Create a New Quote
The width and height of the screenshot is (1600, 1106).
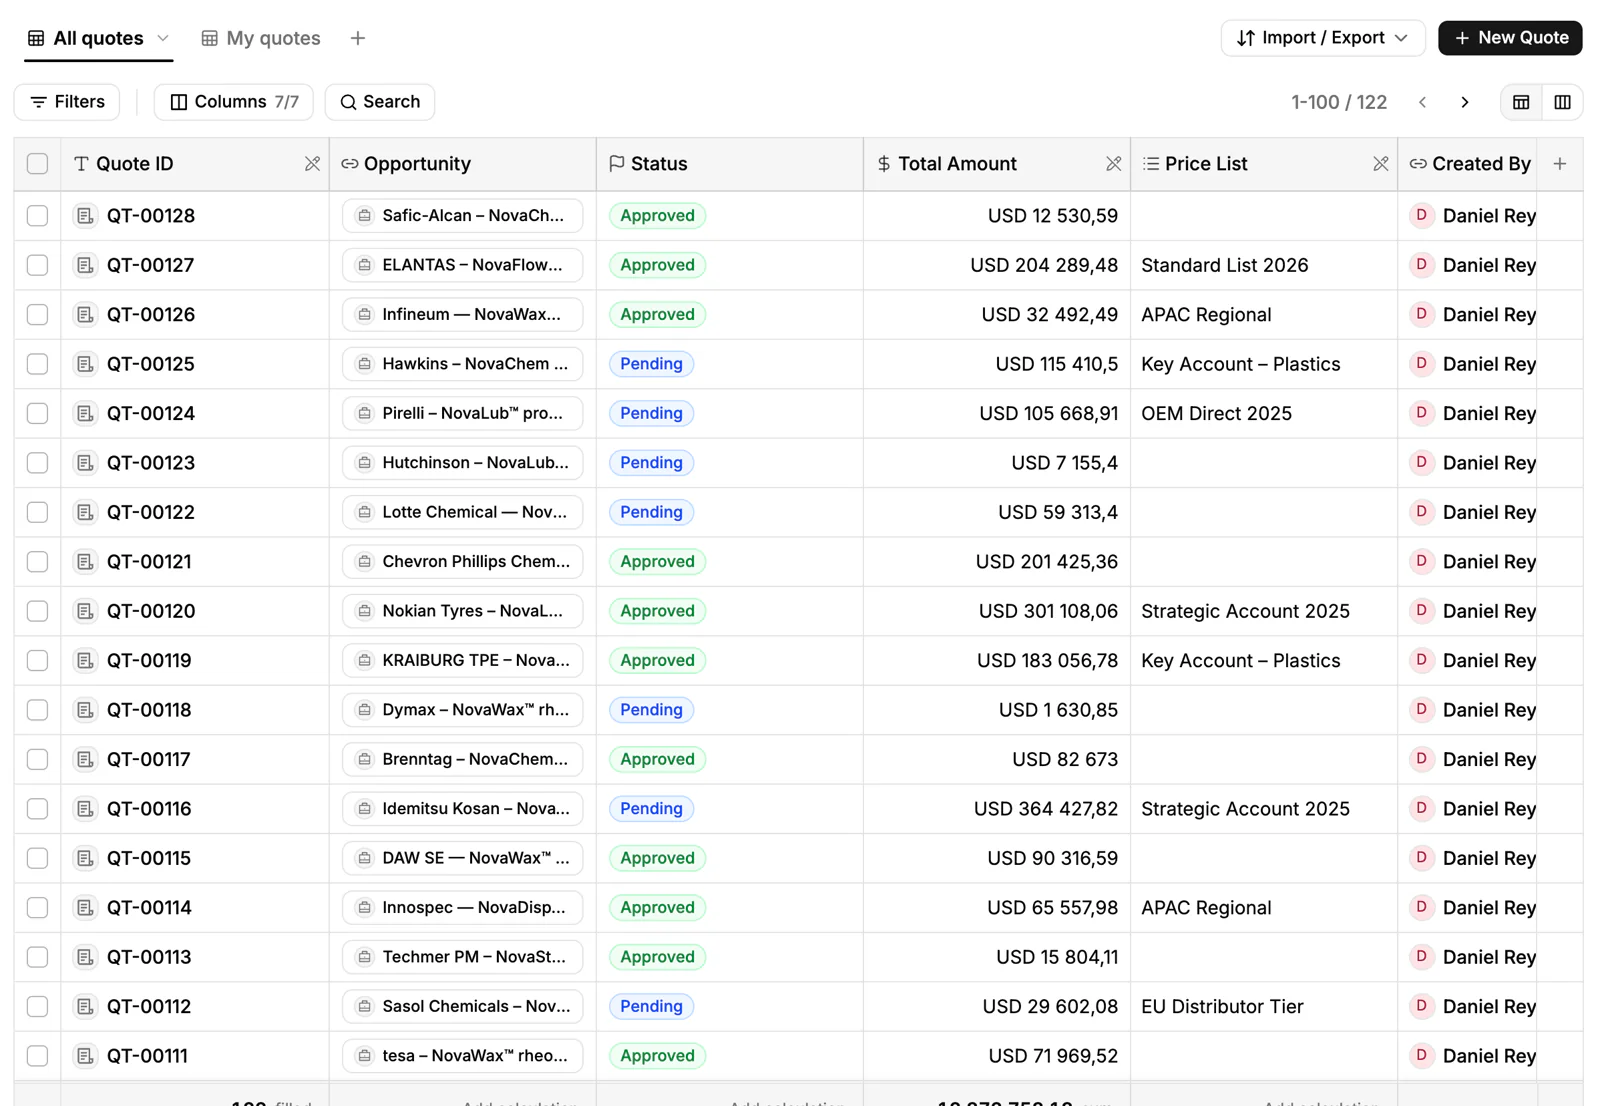1510,38
